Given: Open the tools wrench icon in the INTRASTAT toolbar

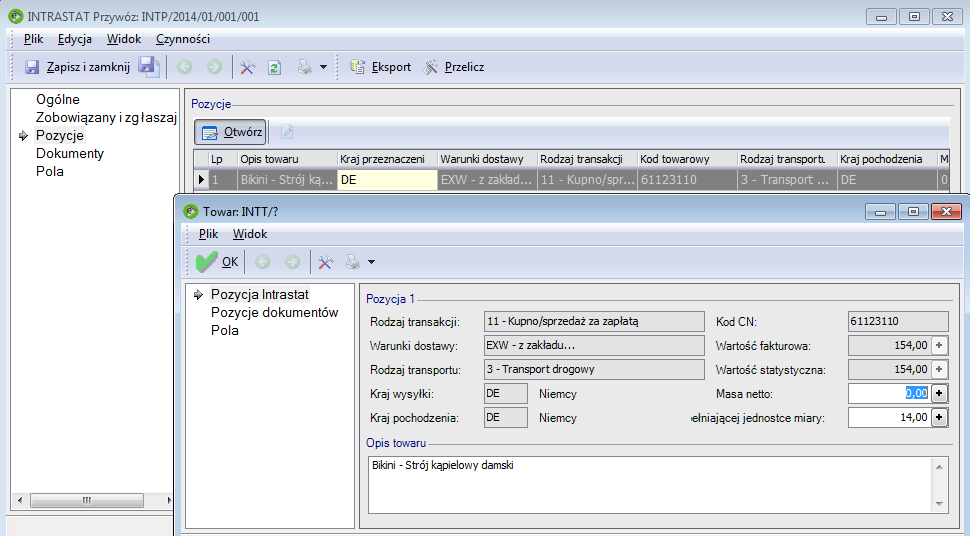Looking at the screenshot, I should click(x=247, y=67).
